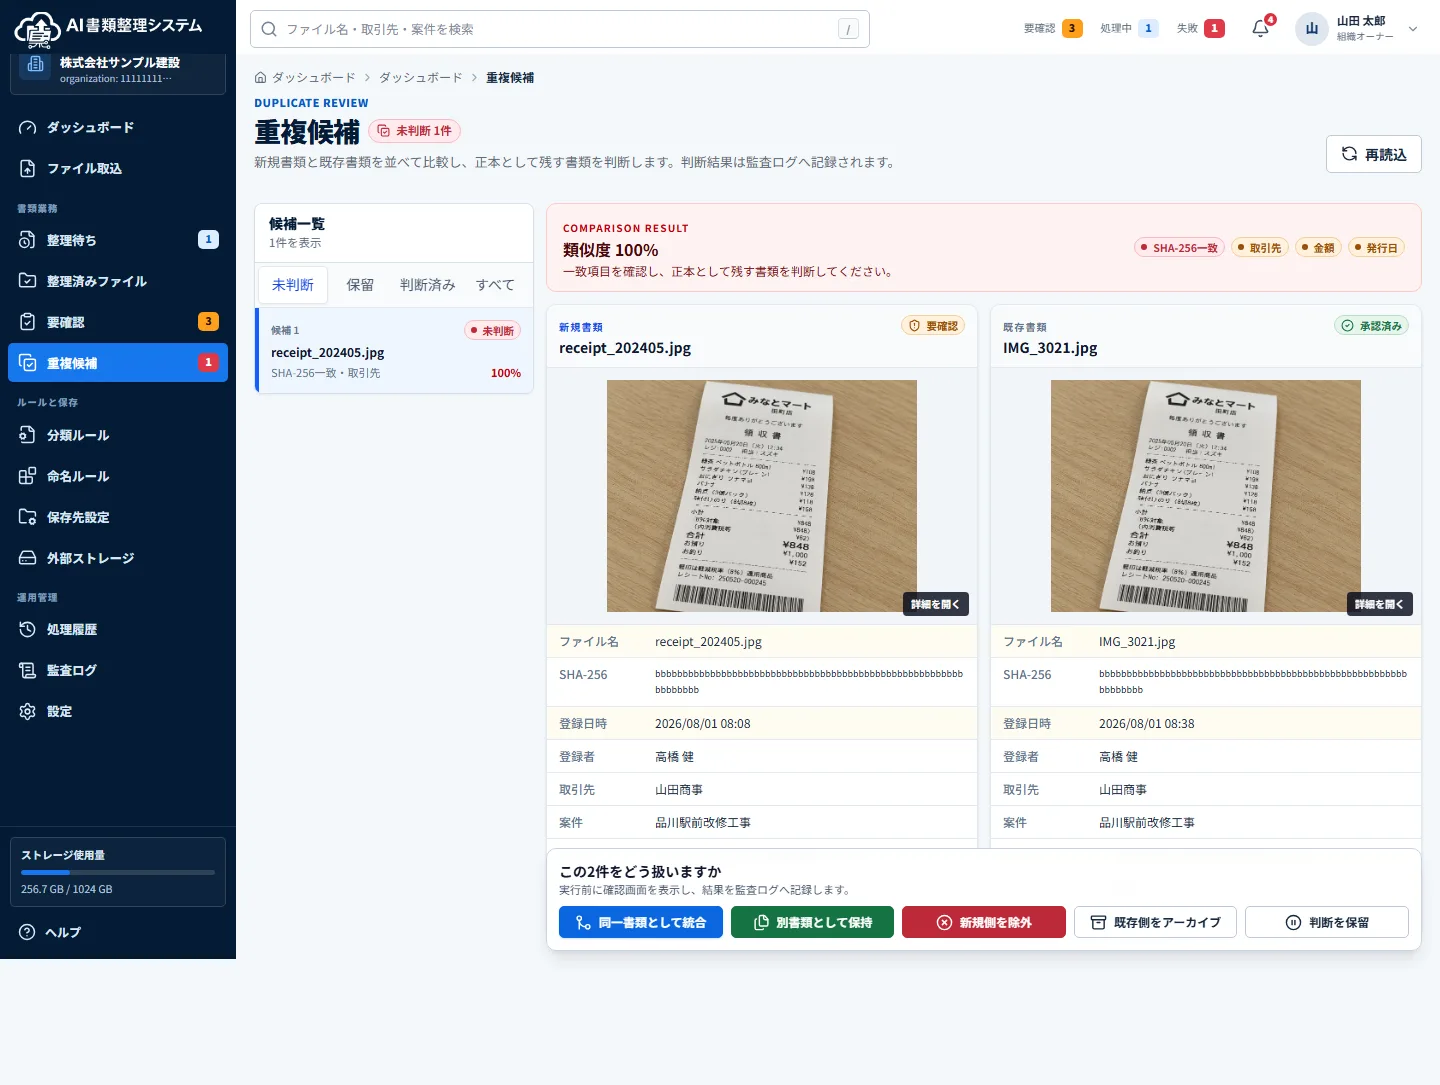This screenshot has height=1085, width=1440.
Task: Click the breadcrumb home icon
Action: click(x=261, y=77)
